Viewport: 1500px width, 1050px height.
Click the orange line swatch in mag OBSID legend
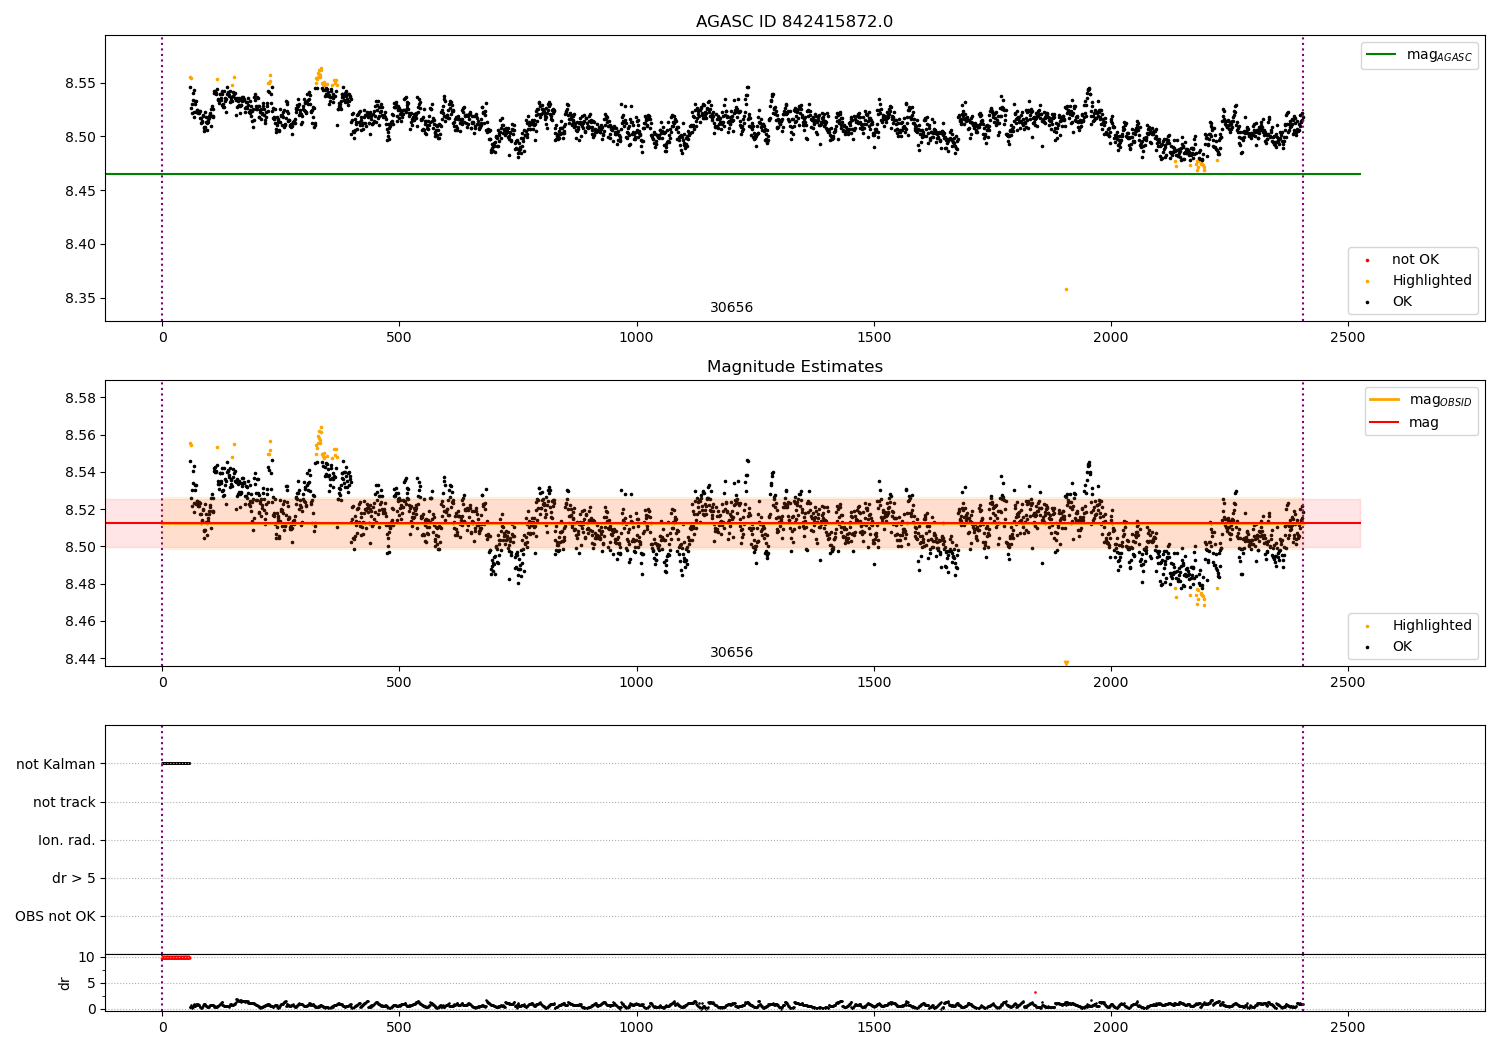[1384, 400]
